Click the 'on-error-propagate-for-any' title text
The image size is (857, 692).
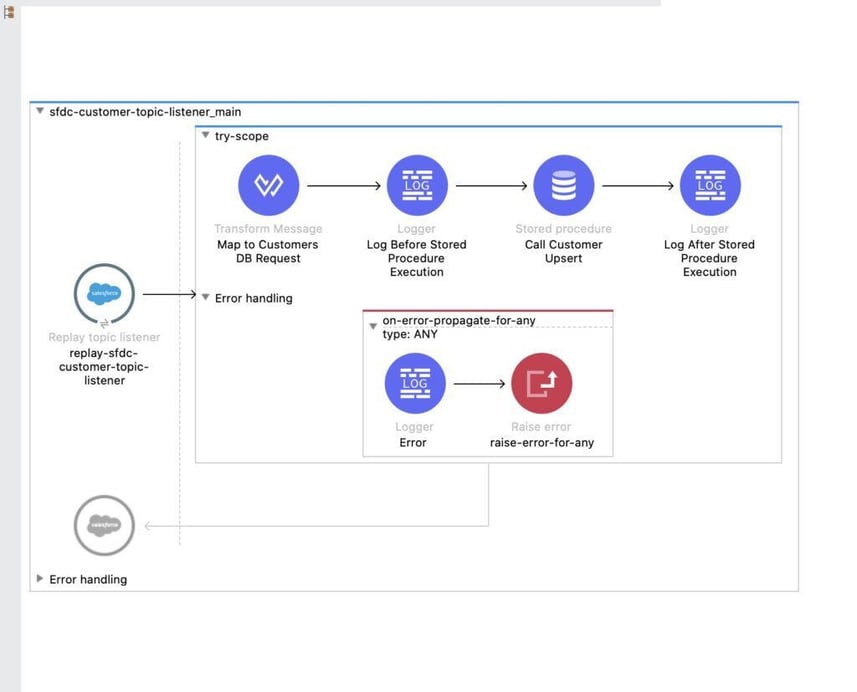point(459,320)
